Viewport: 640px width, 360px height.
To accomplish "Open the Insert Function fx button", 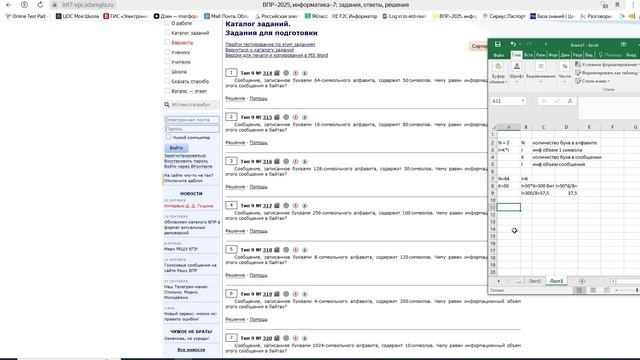I will pyautogui.click(x=570, y=101).
